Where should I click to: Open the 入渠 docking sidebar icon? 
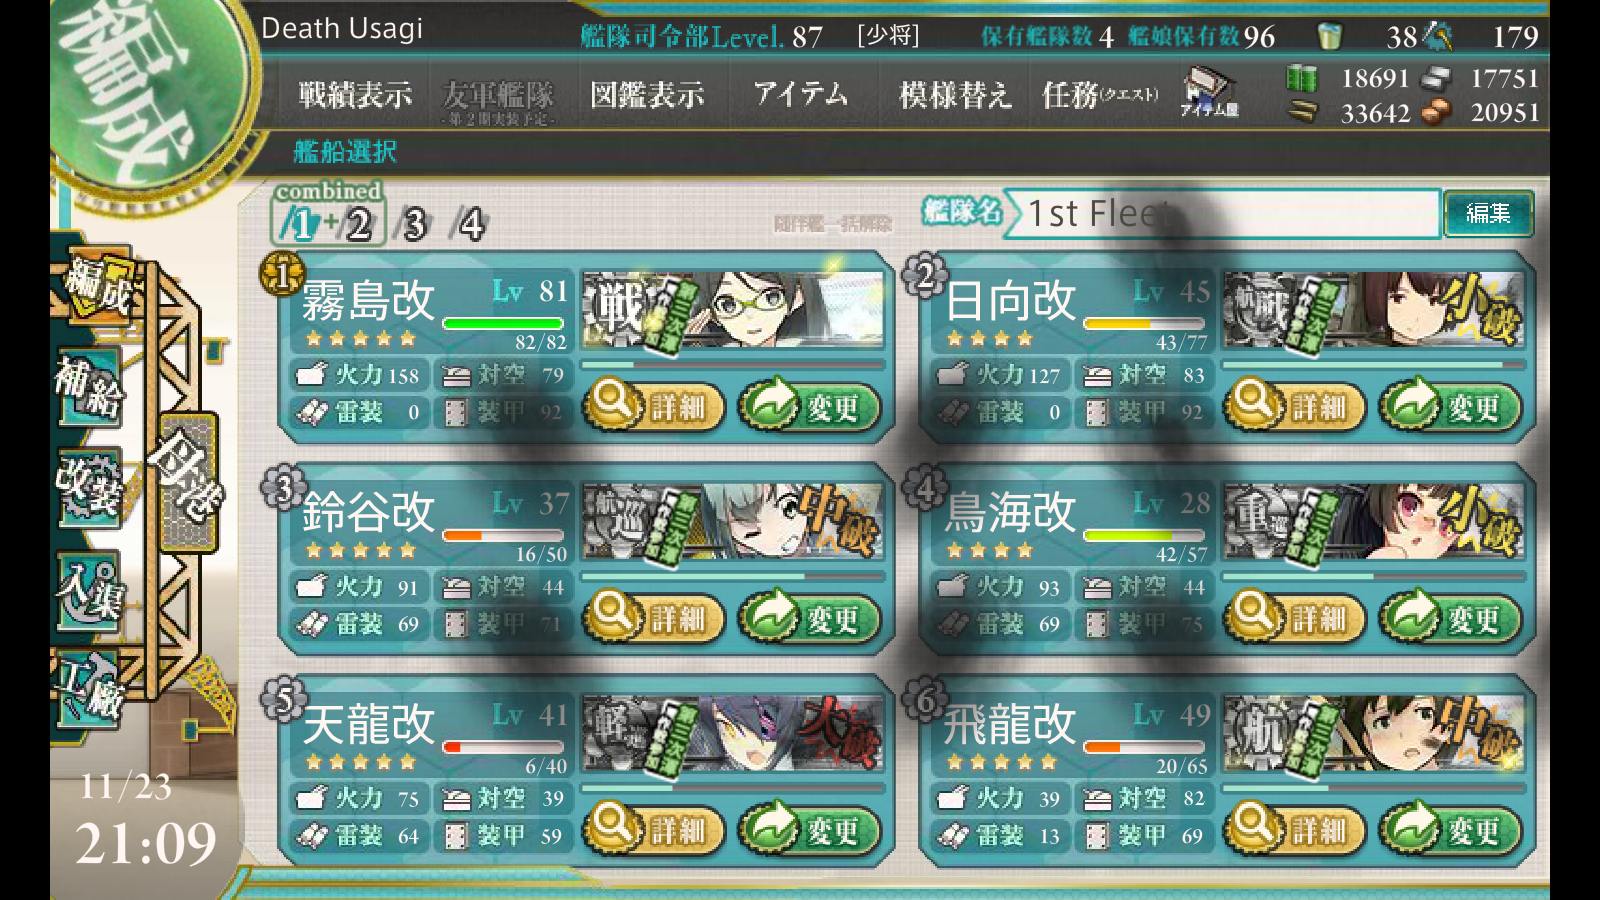pos(89,590)
